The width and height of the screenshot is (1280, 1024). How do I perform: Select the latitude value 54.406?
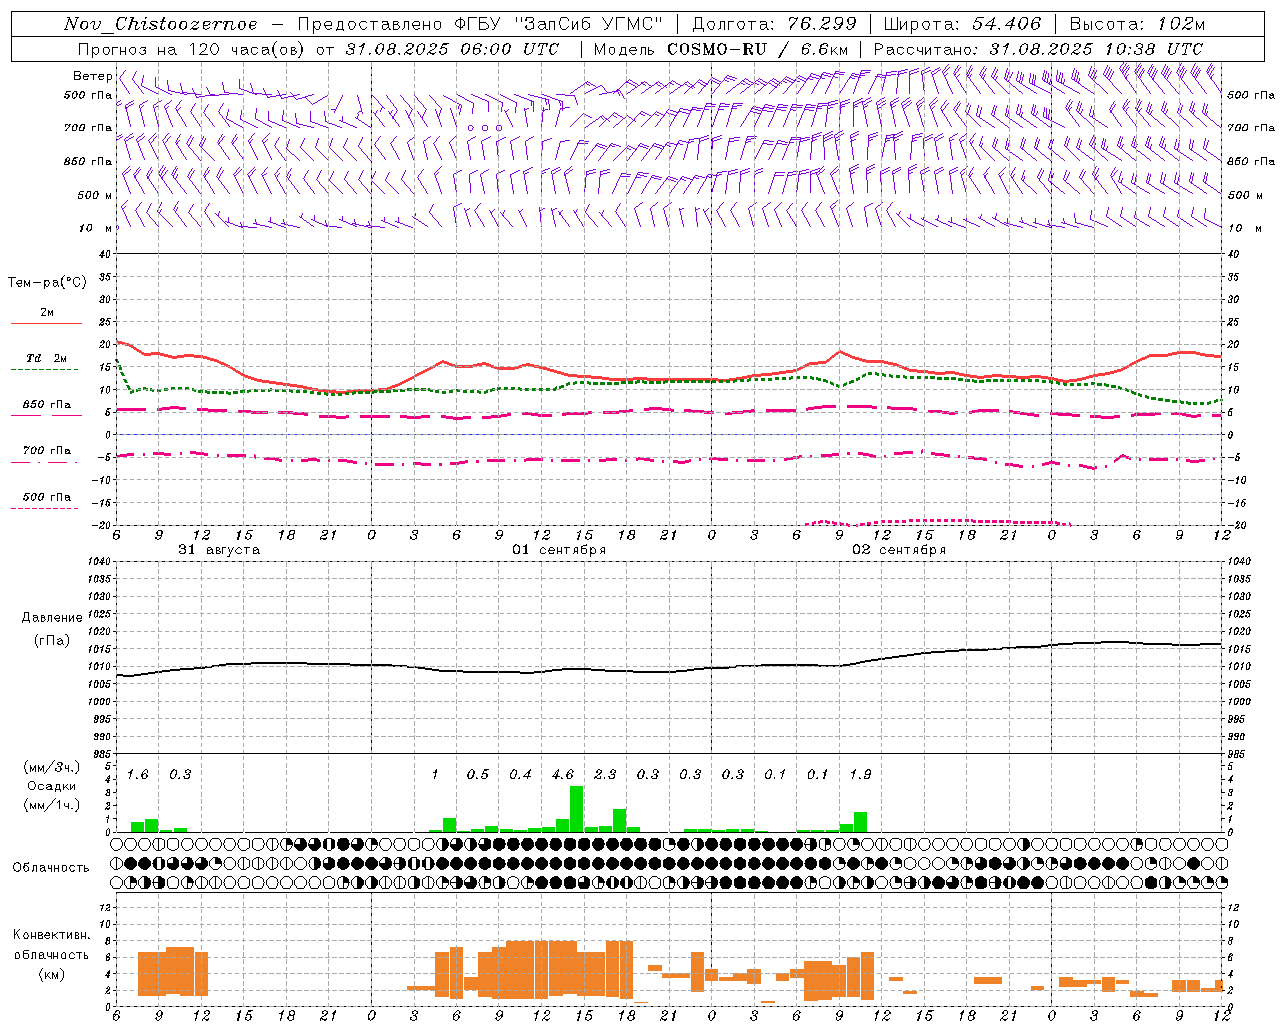[1007, 24]
